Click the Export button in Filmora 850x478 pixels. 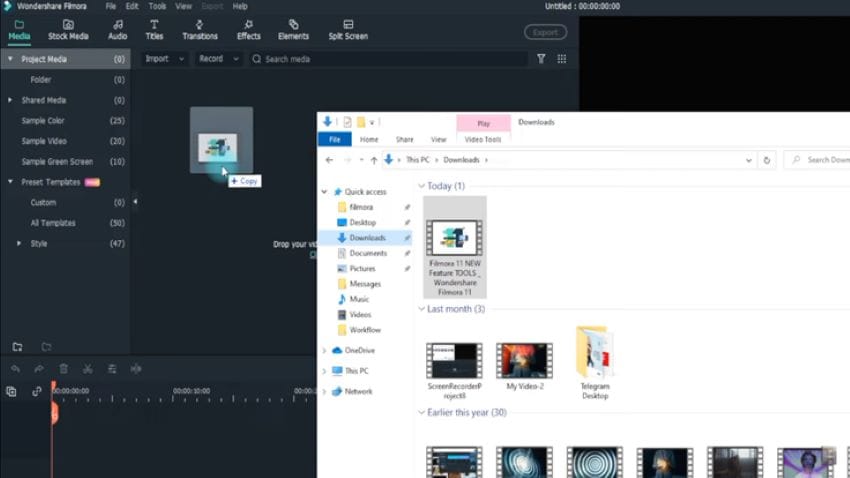click(x=545, y=32)
